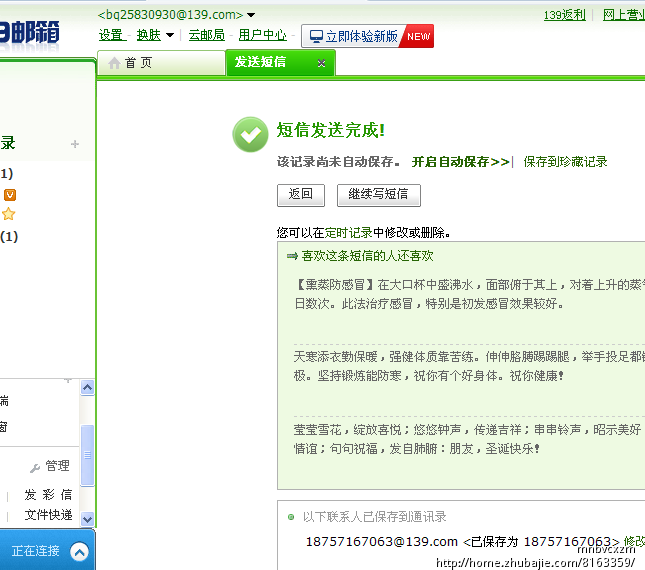Click 保存到珍藏记录 link
This screenshot has height=570, width=645.
(x=565, y=162)
